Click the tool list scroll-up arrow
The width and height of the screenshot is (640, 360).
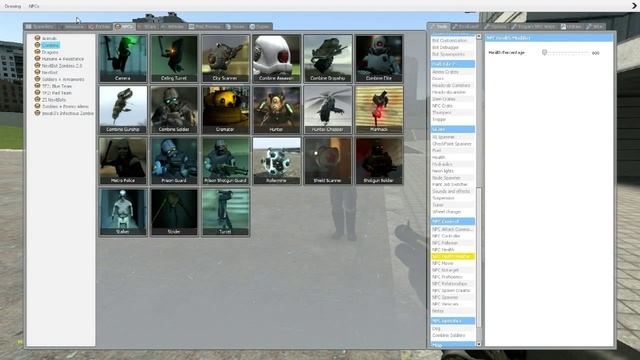point(479,37)
